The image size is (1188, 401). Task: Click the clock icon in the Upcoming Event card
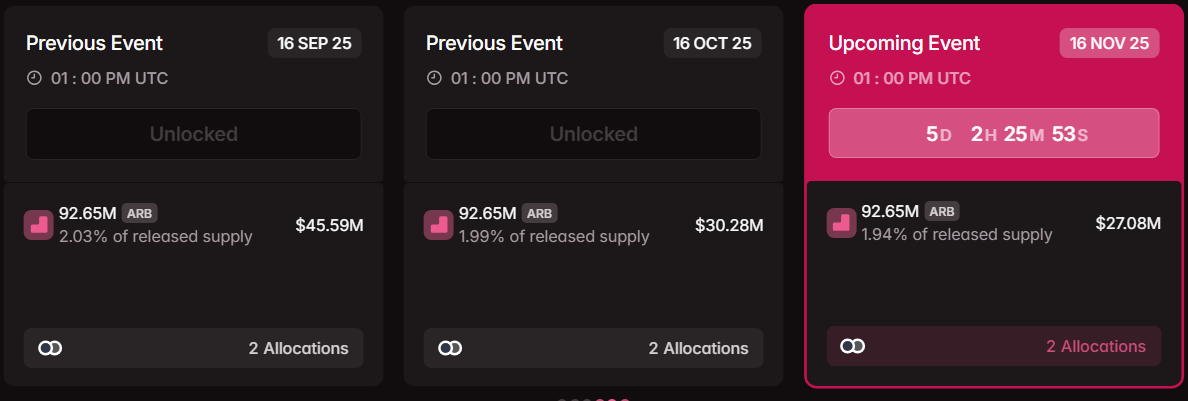click(837, 78)
